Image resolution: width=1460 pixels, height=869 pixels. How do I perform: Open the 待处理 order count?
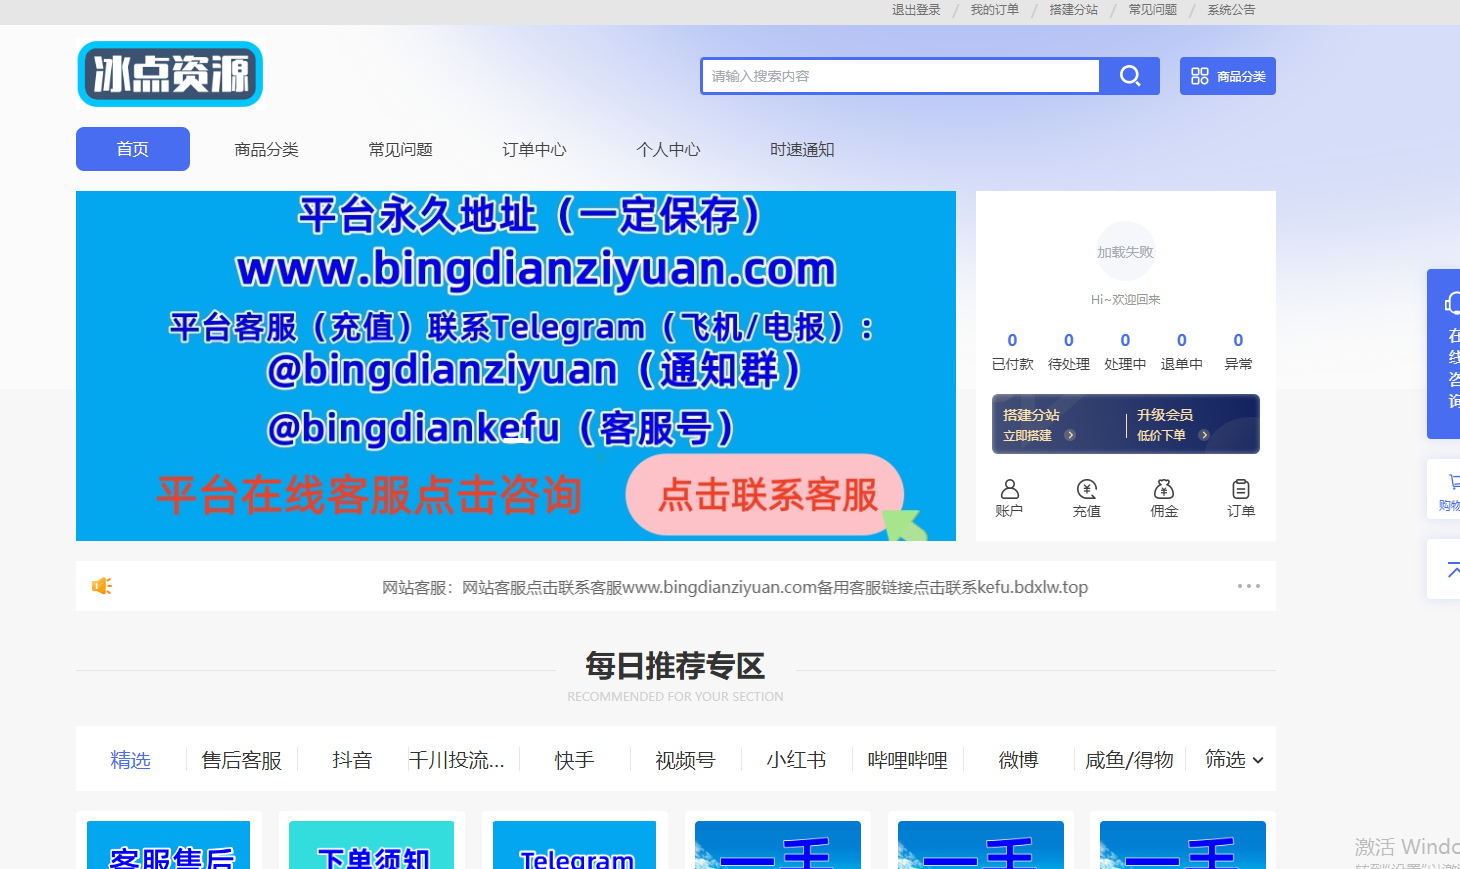tap(1069, 351)
